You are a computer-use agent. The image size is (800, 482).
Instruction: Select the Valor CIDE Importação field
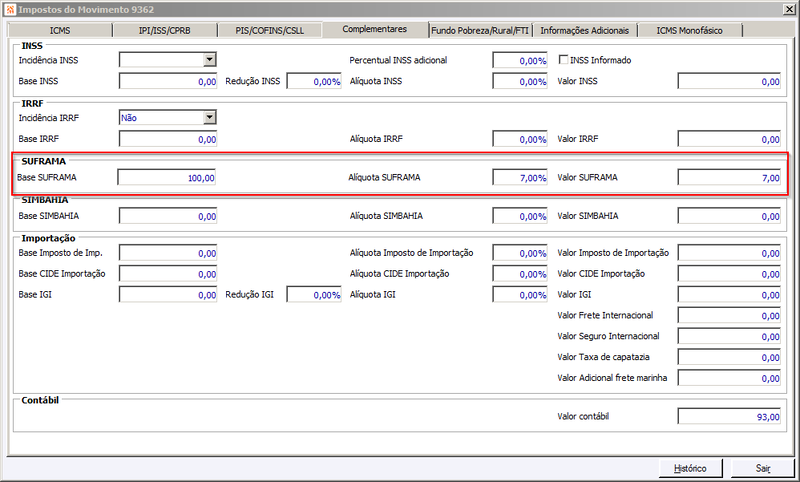point(729,273)
